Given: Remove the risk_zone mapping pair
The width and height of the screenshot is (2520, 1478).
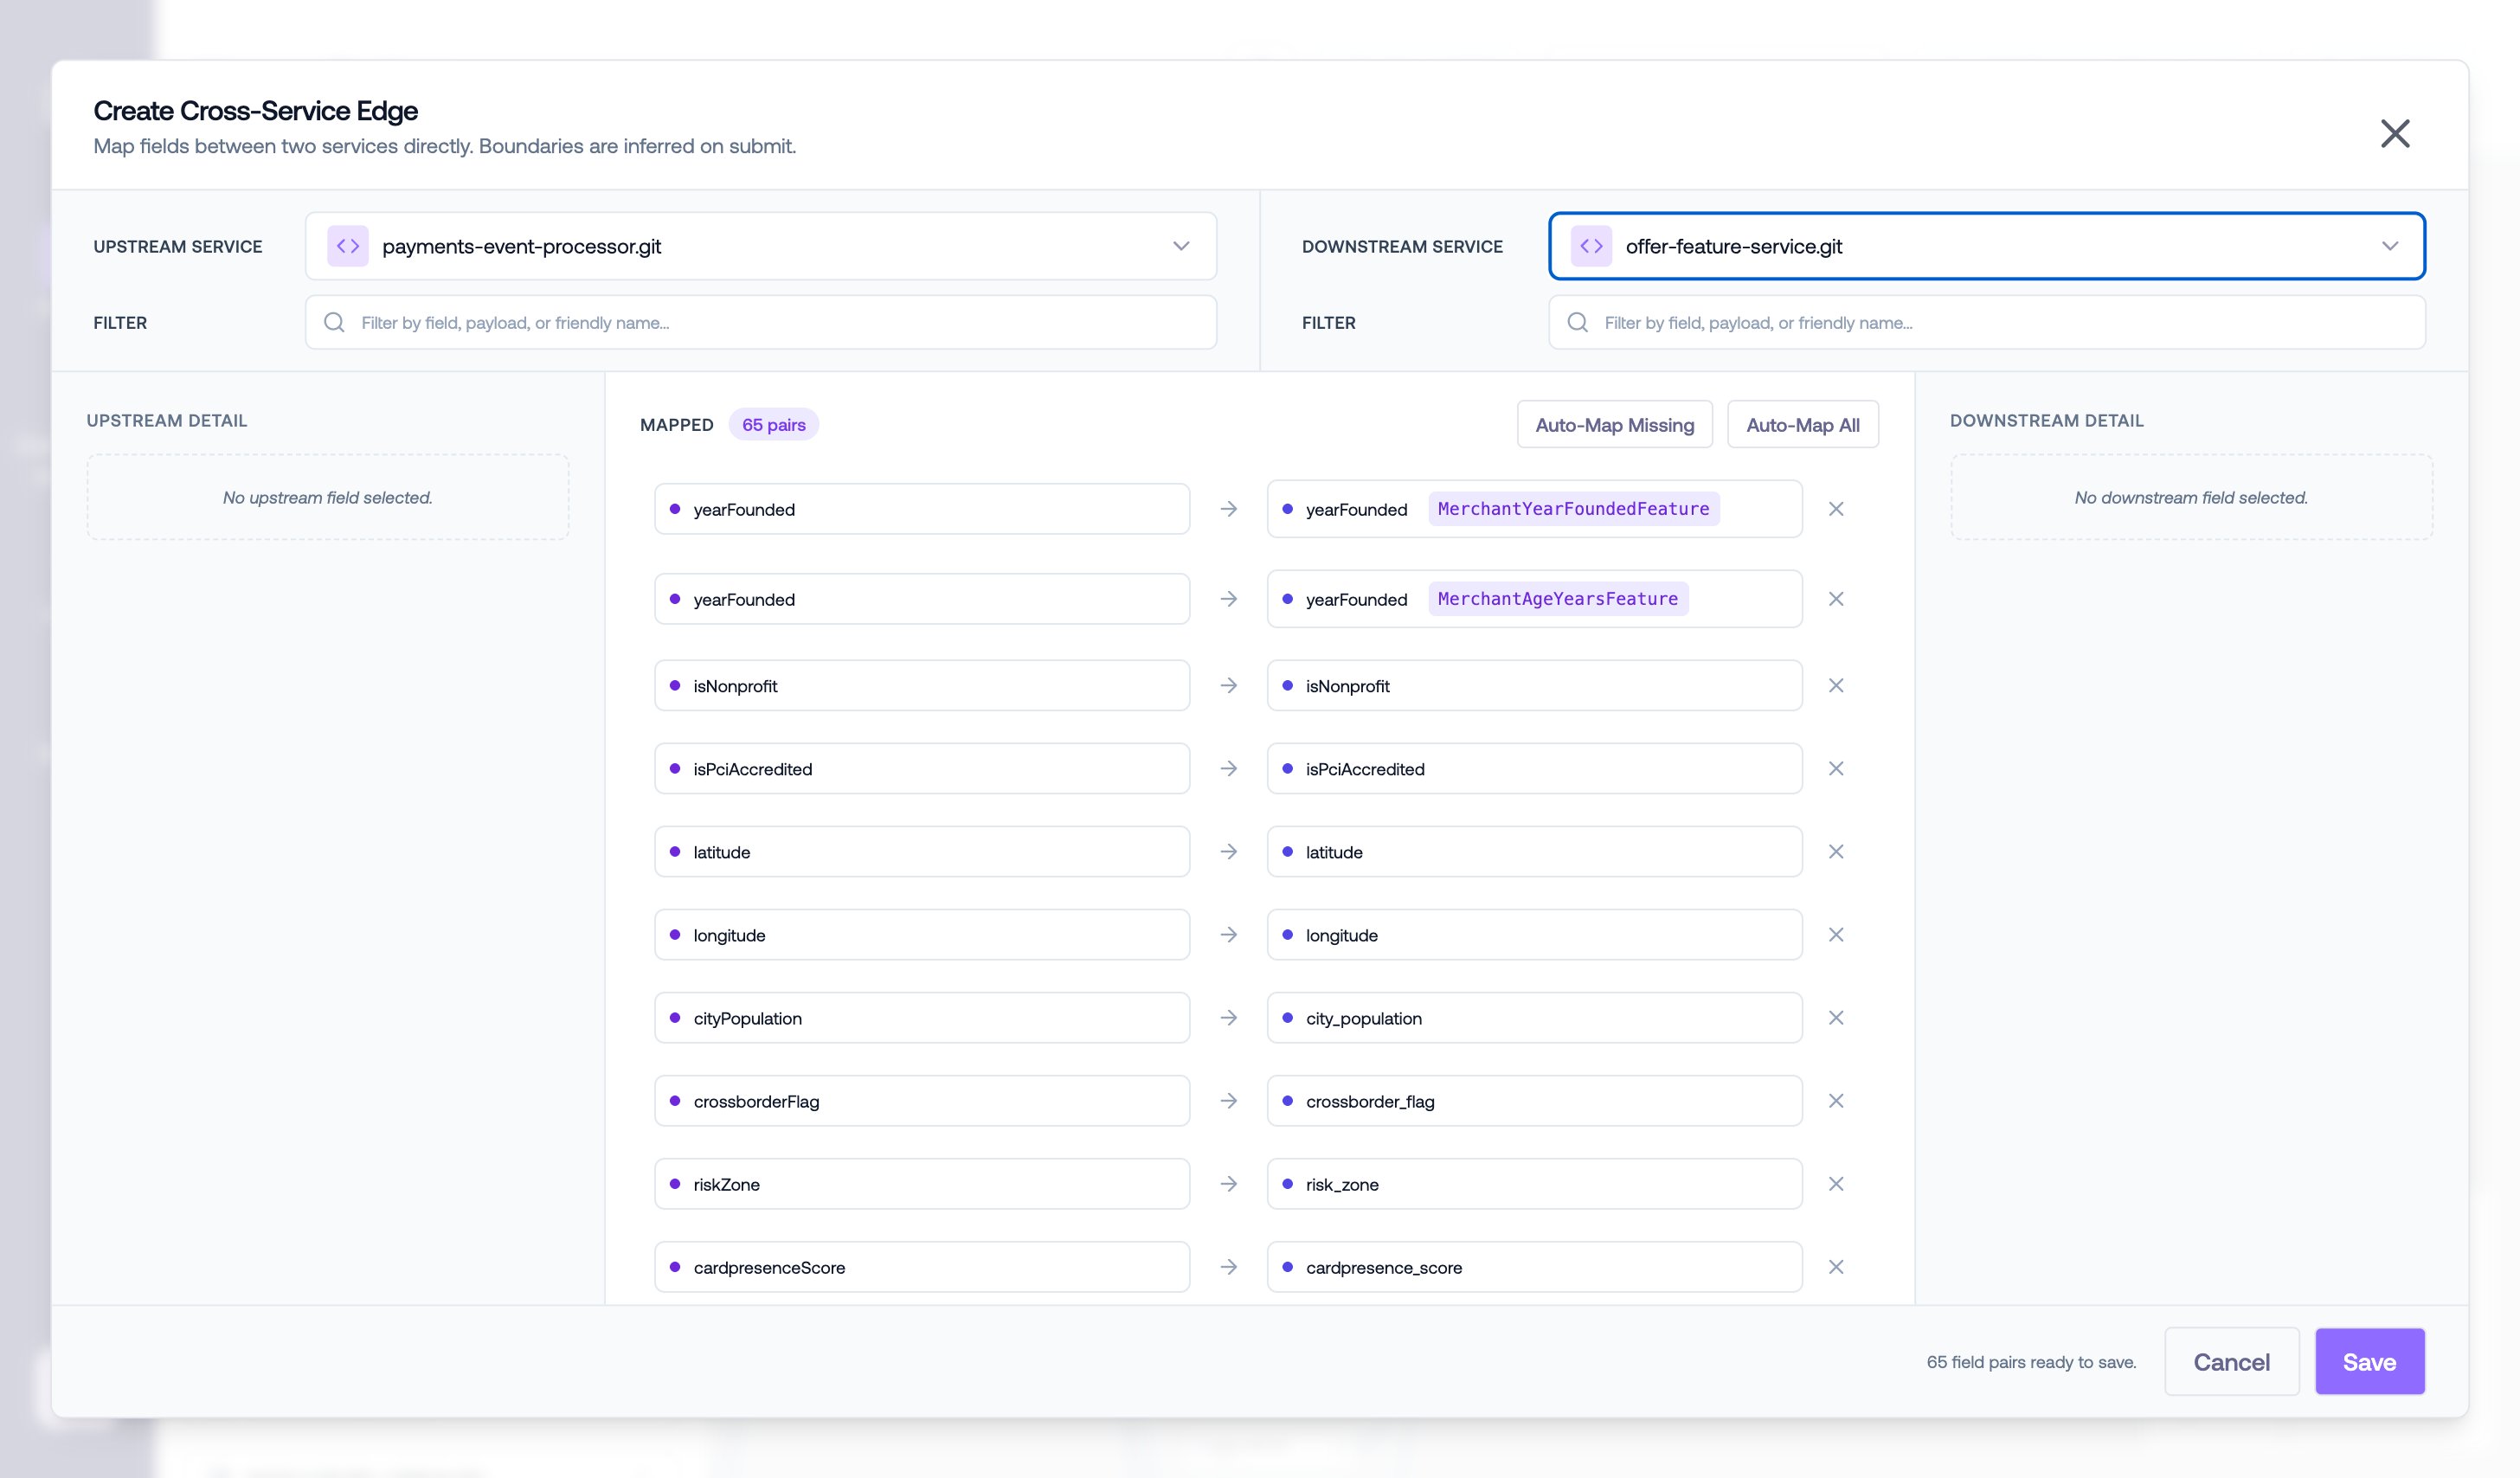Looking at the screenshot, I should point(1835,1184).
